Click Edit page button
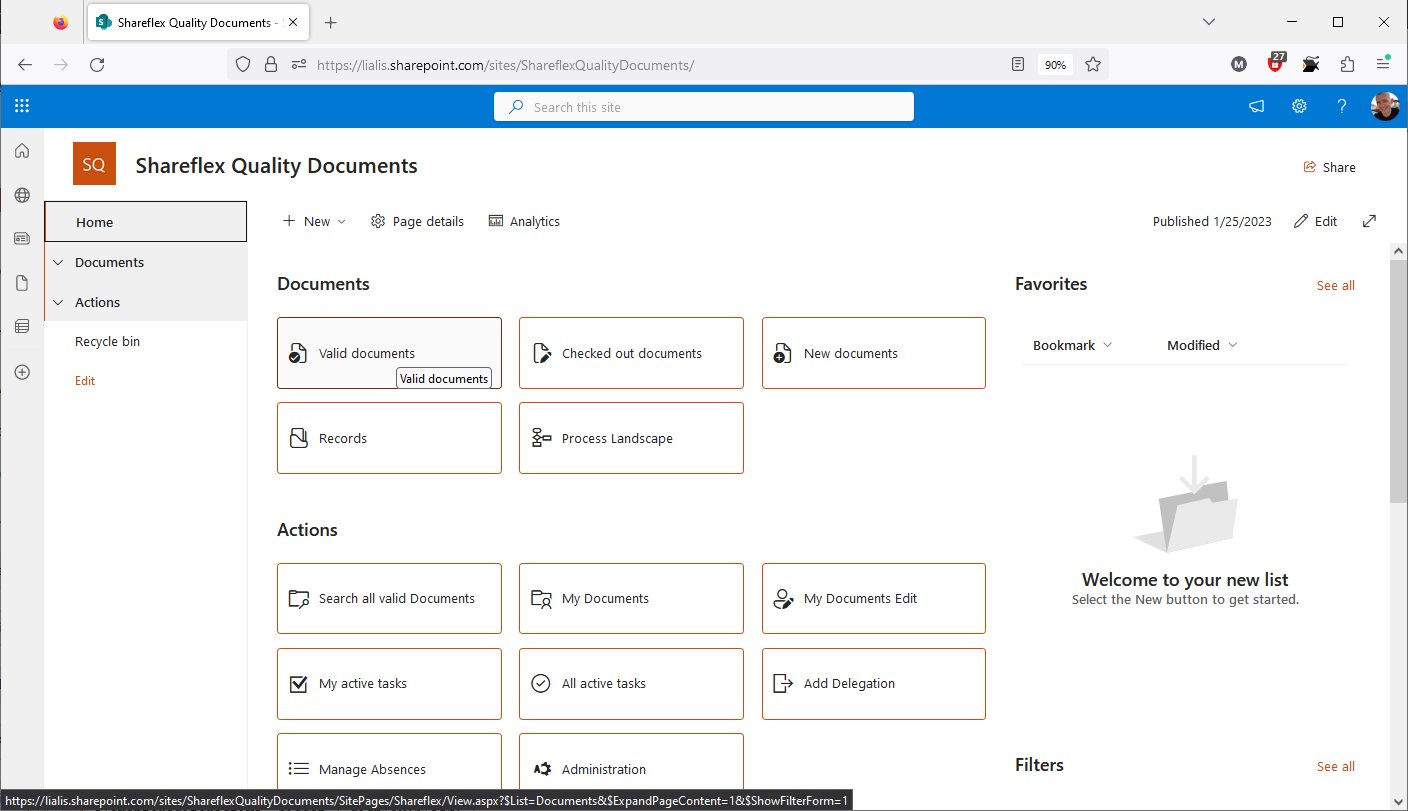This screenshot has height=811, width=1408. click(1315, 221)
